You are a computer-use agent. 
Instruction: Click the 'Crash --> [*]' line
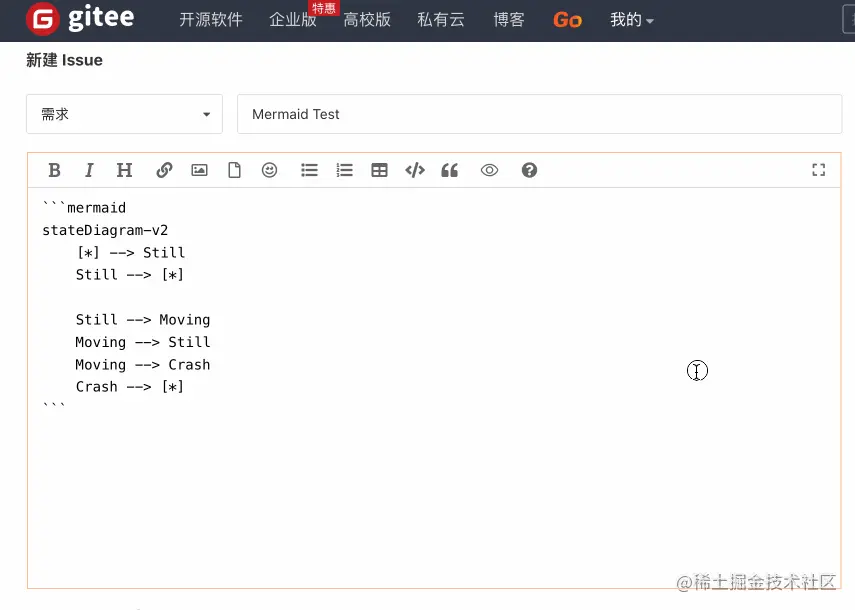pyautogui.click(x=130, y=386)
